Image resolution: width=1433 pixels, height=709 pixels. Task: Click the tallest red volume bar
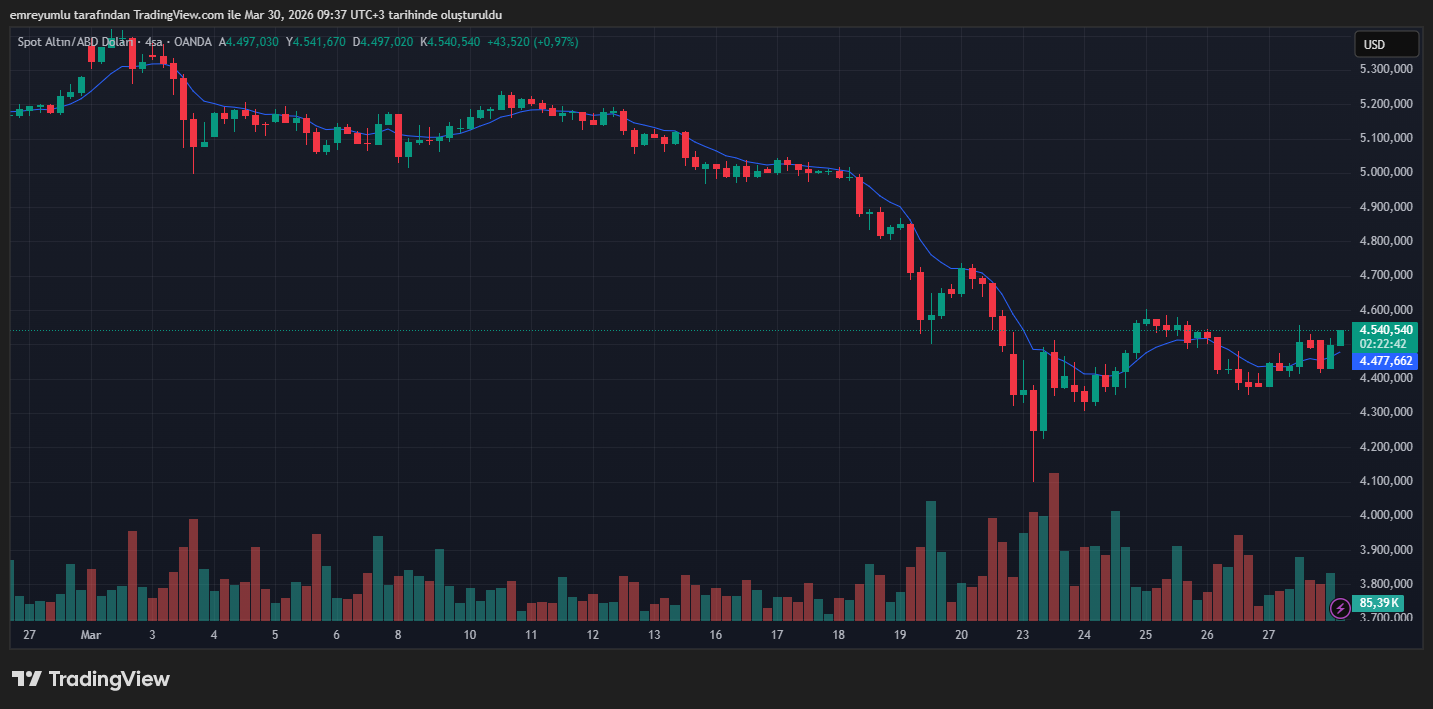coord(1053,546)
